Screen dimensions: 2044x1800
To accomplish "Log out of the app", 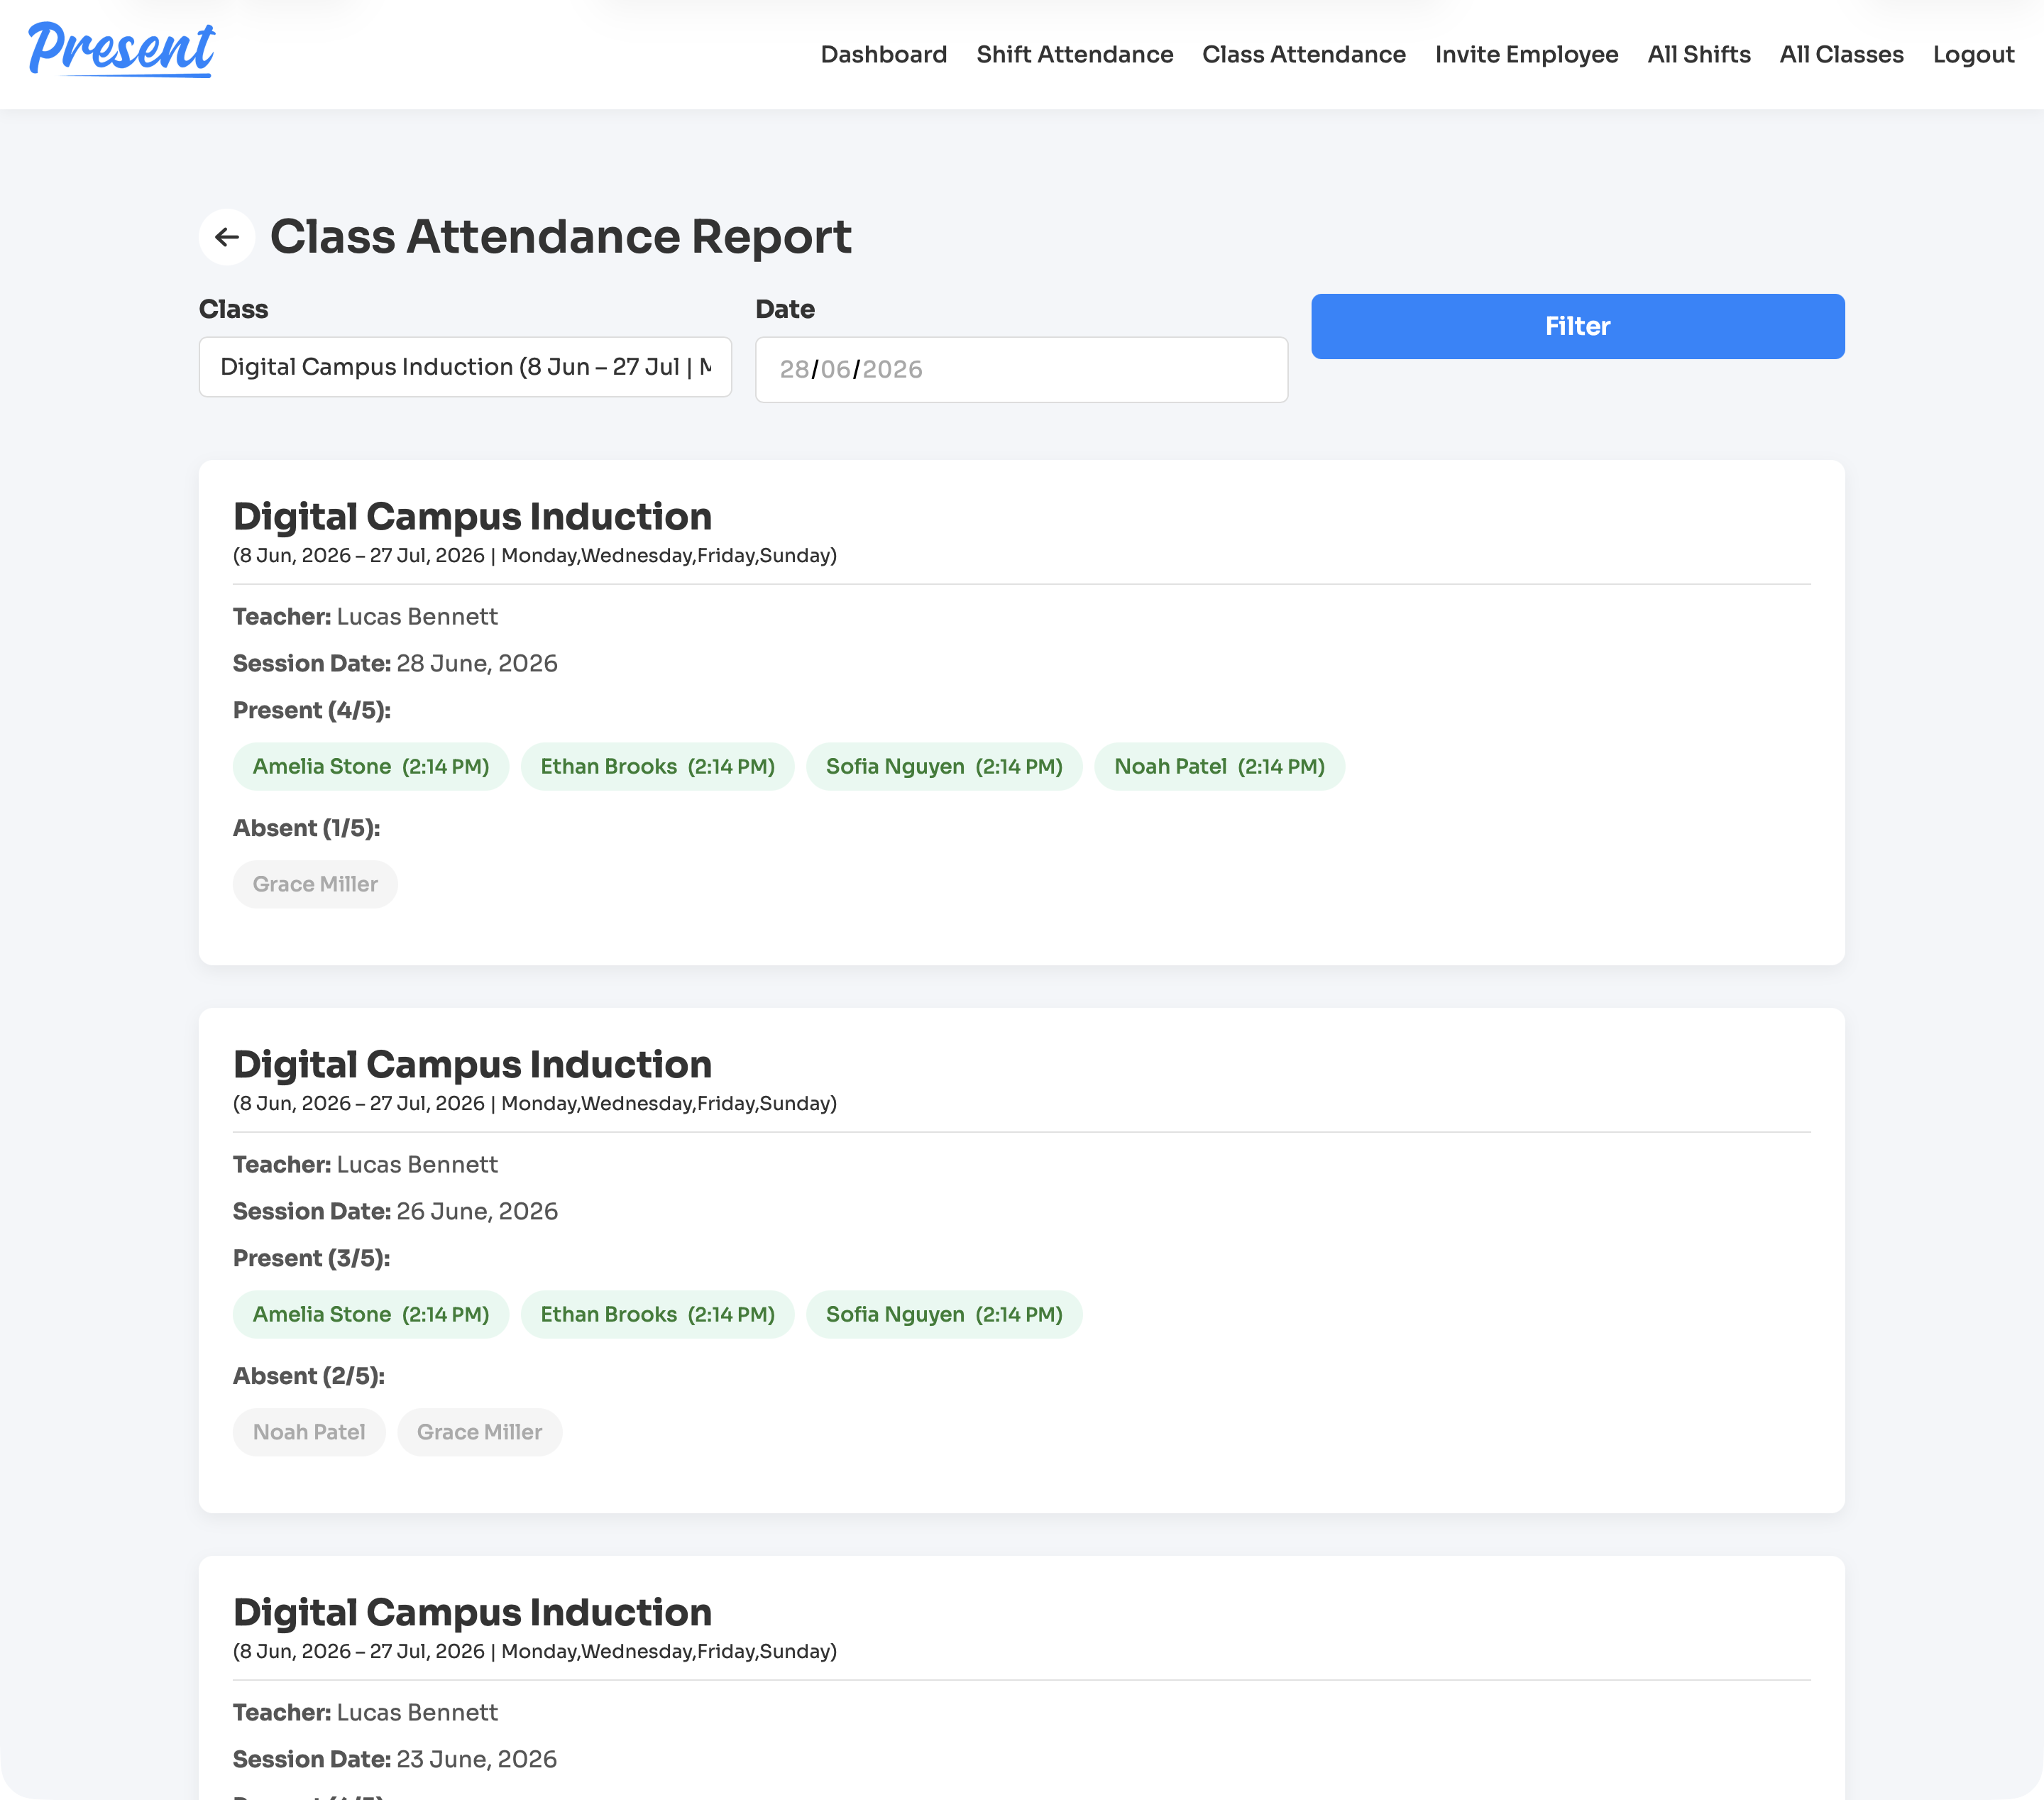I will click(x=1973, y=55).
